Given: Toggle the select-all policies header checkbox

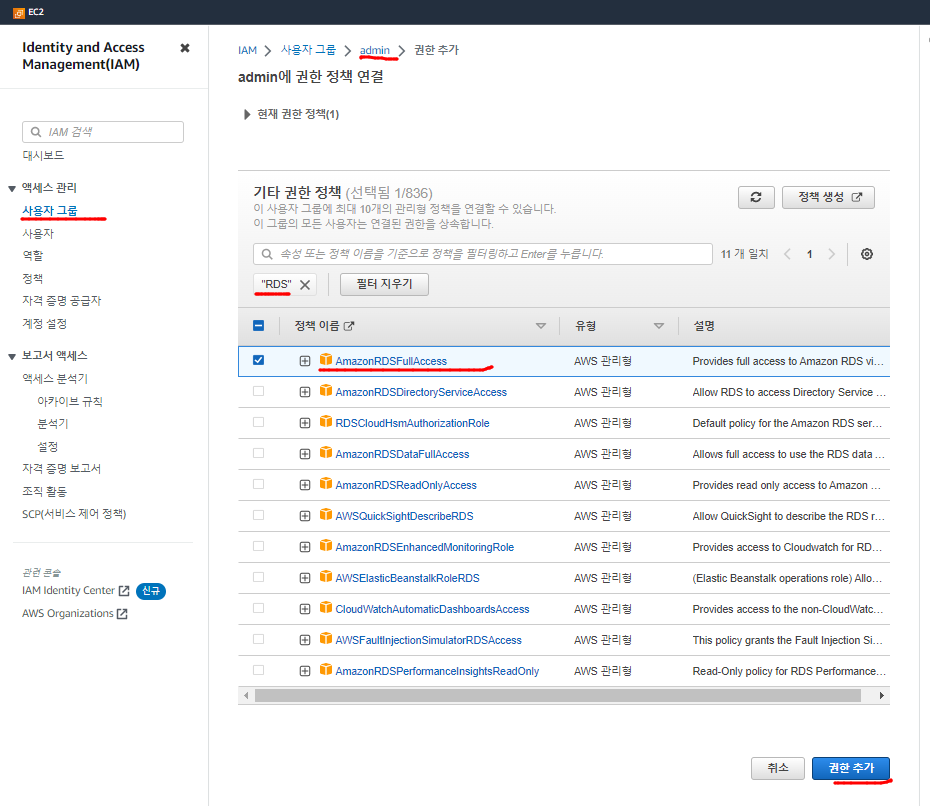Looking at the screenshot, I should pos(258,326).
